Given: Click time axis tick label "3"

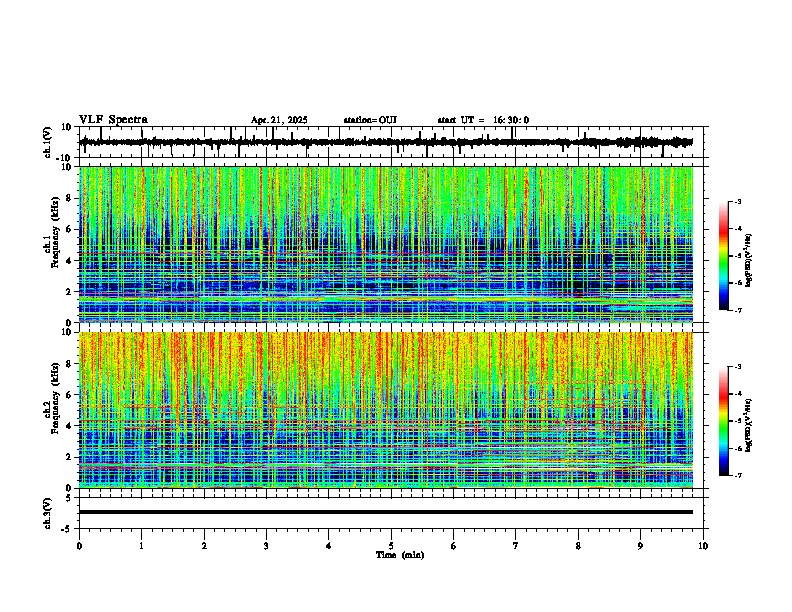Looking at the screenshot, I should tap(266, 546).
